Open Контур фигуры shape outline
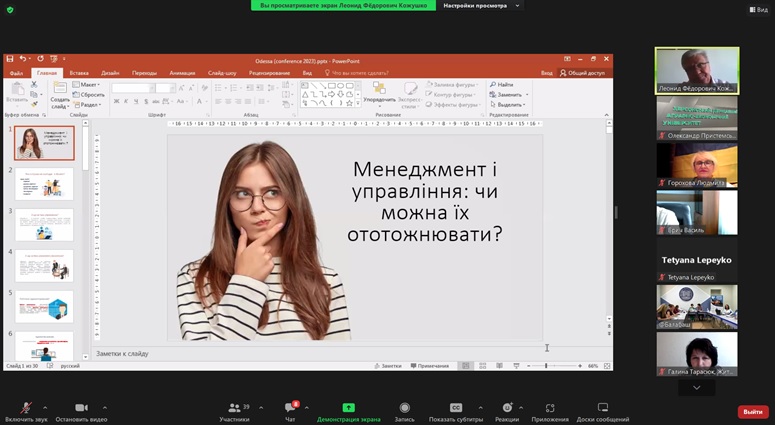This screenshot has width=775, height=425. tap(451, 94)
